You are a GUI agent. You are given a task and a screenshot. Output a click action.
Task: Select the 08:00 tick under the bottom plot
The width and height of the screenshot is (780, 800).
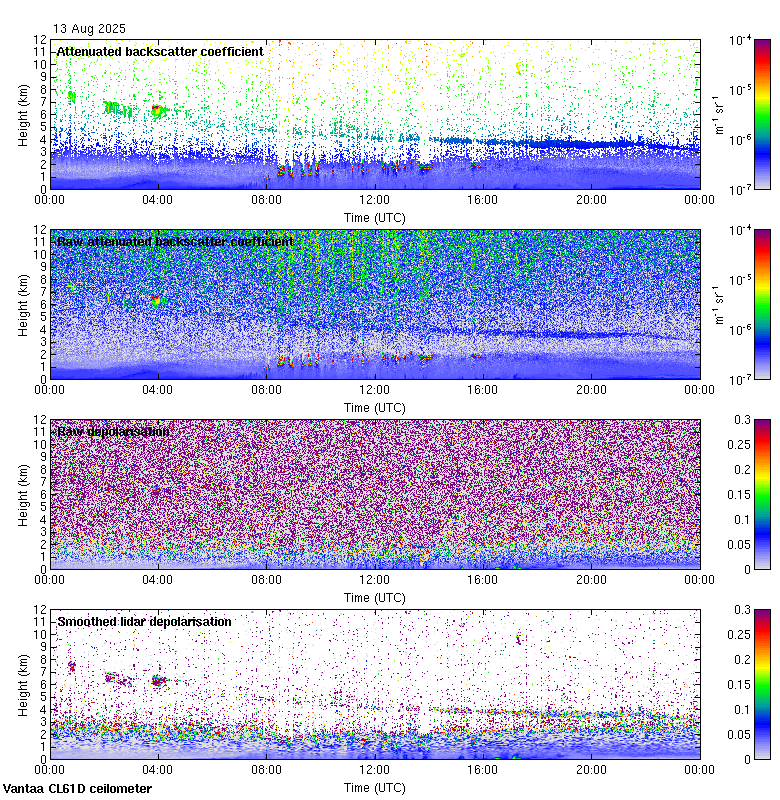click(x=266, y=769)
